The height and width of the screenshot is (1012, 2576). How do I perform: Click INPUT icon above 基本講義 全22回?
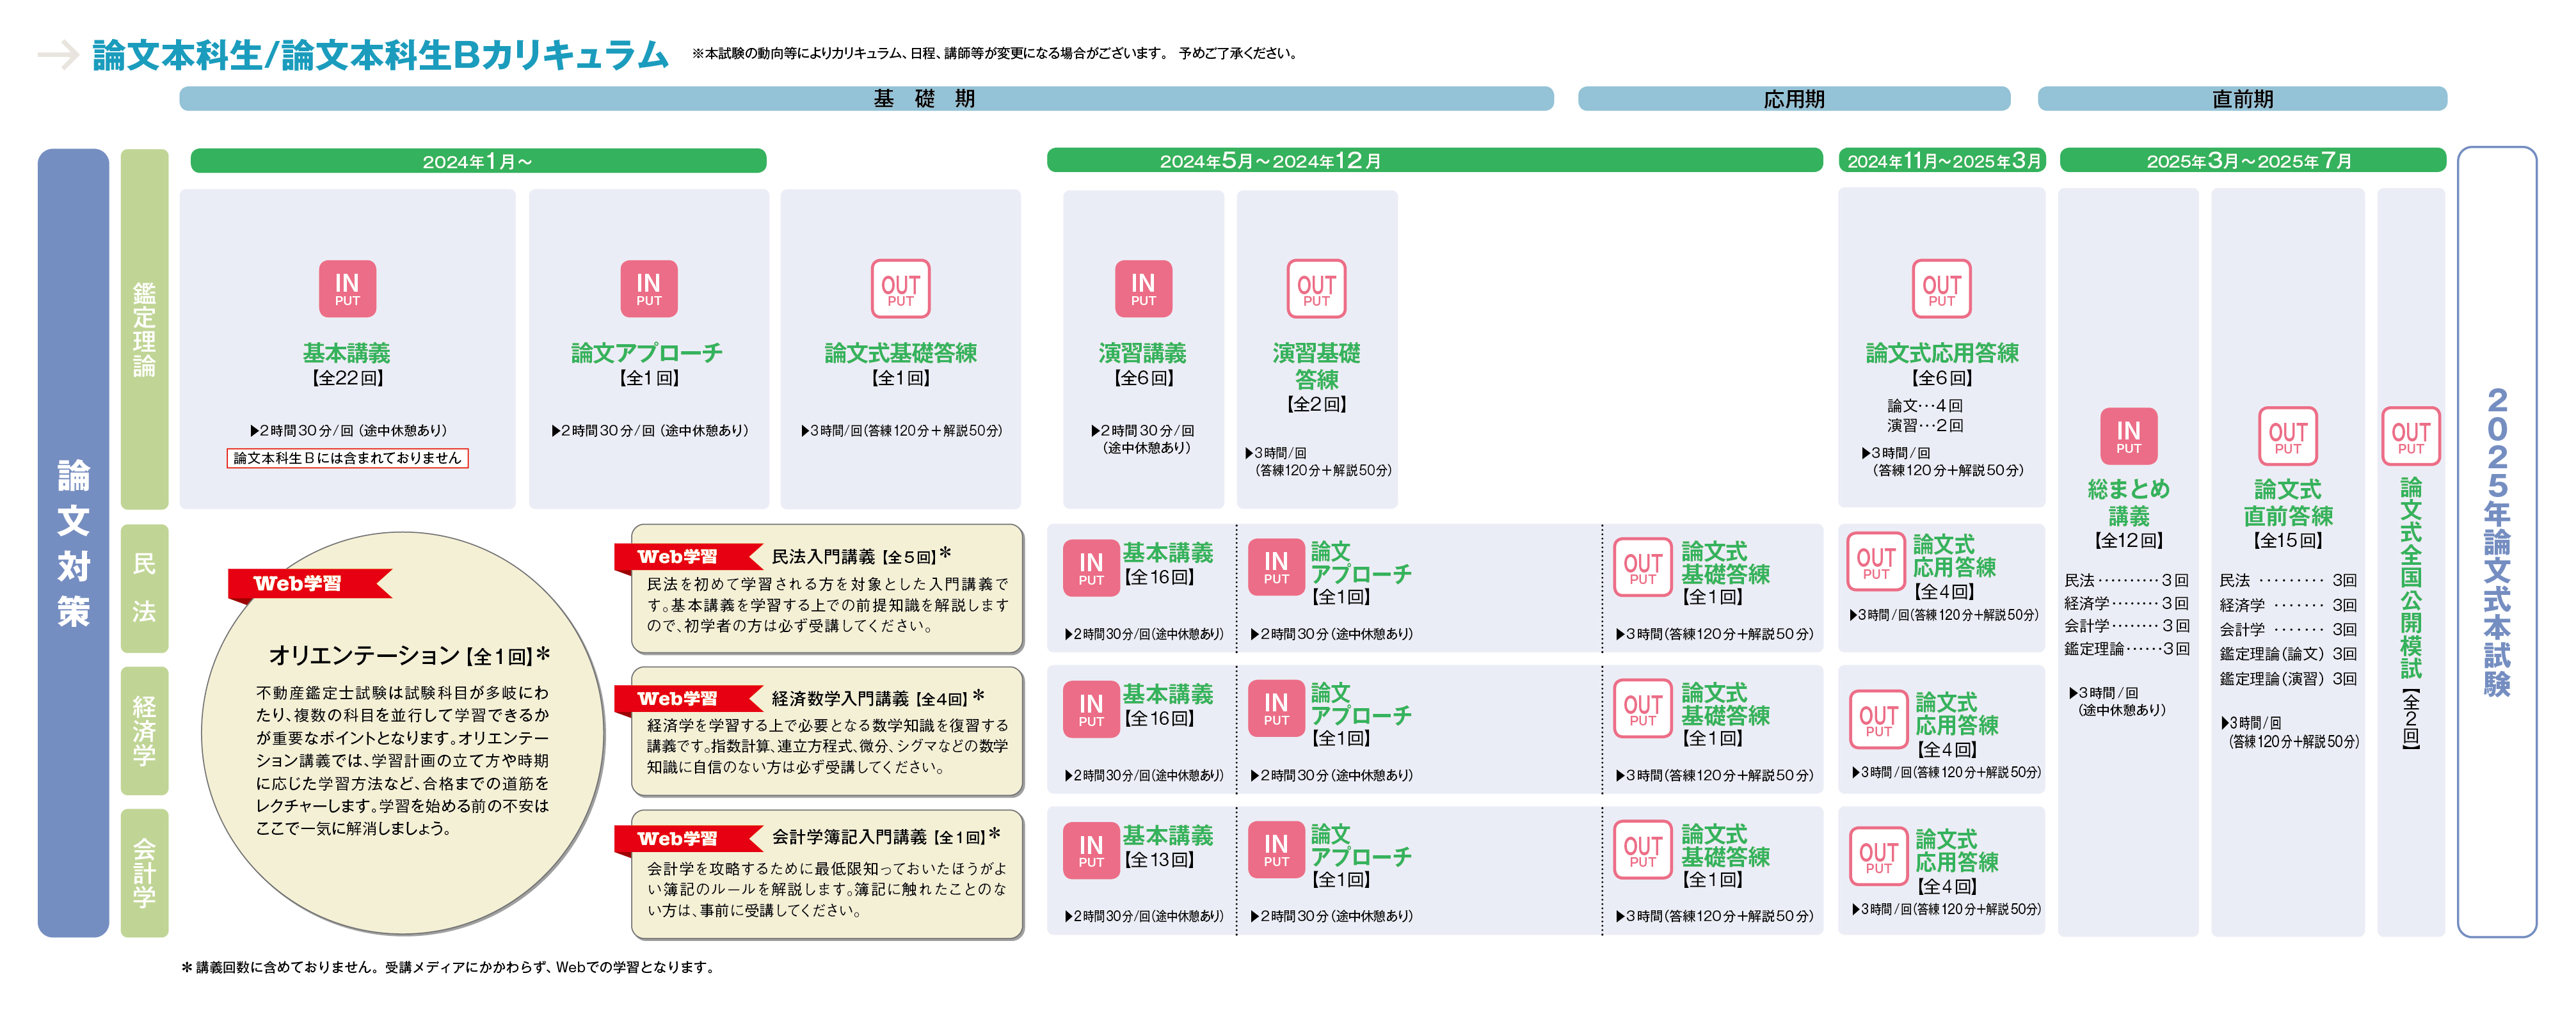click(347, 289)
